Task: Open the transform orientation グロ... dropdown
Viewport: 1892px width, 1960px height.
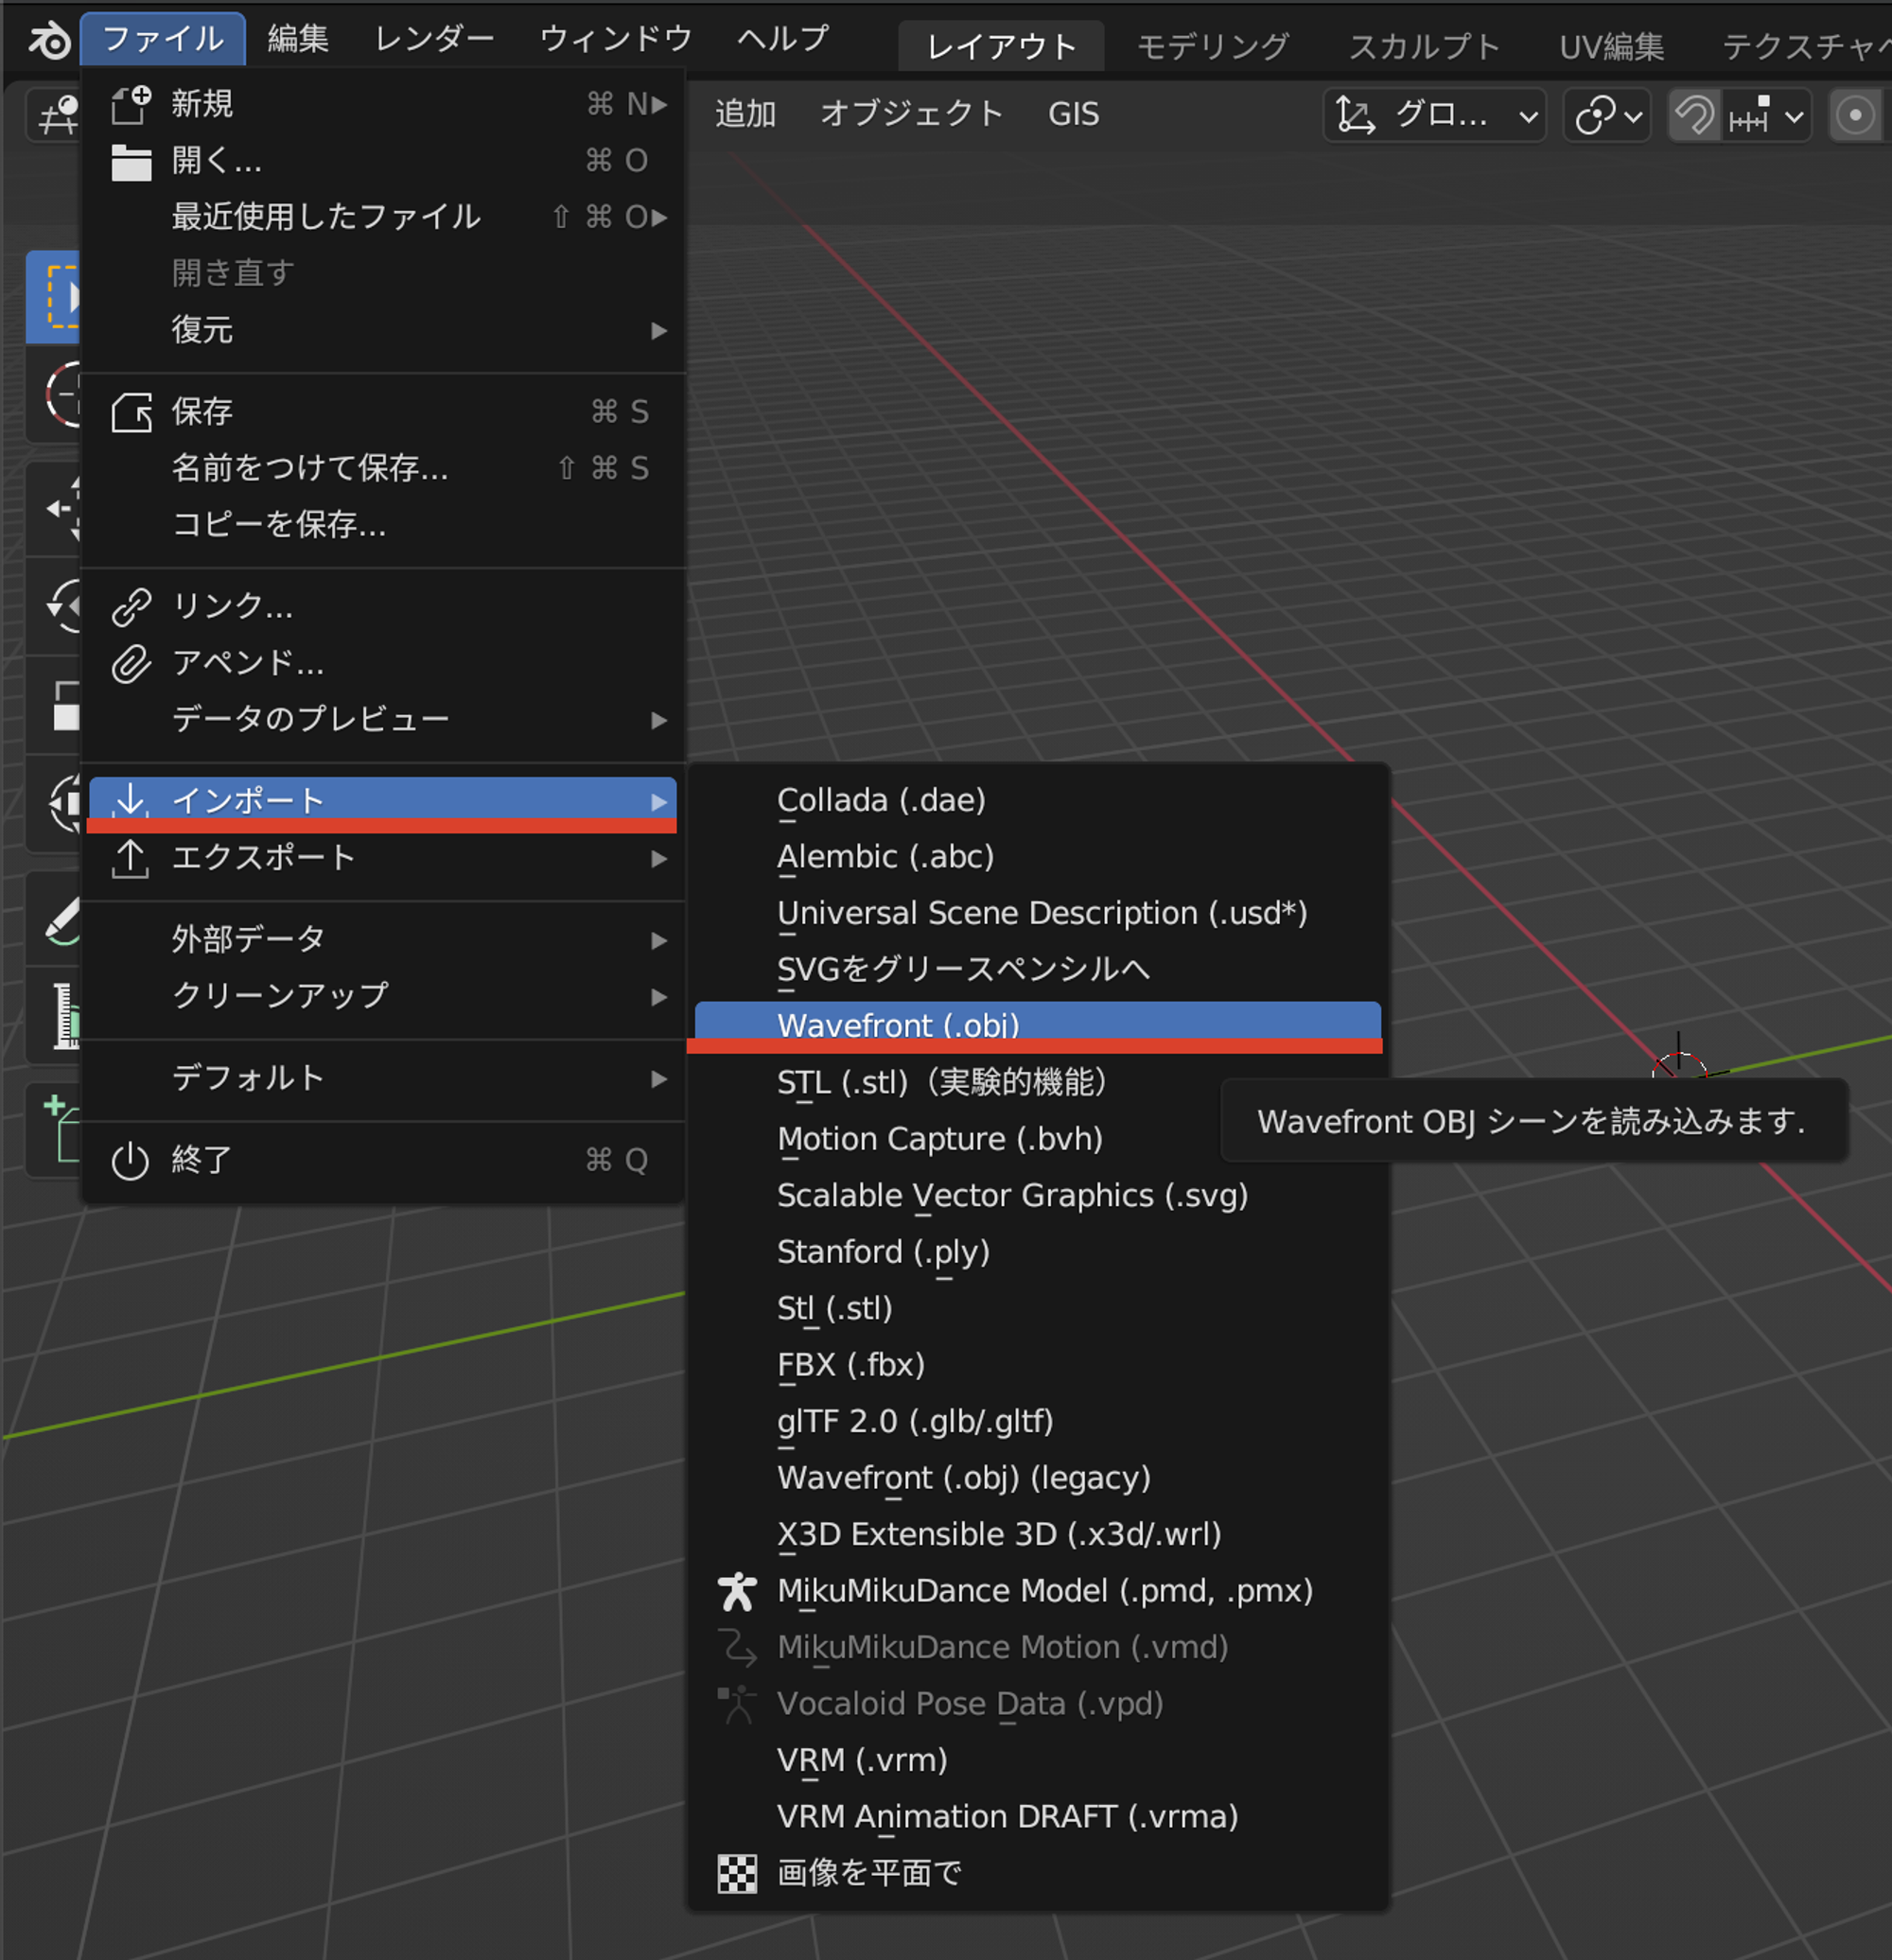Action: click(x=1435, y=116)
